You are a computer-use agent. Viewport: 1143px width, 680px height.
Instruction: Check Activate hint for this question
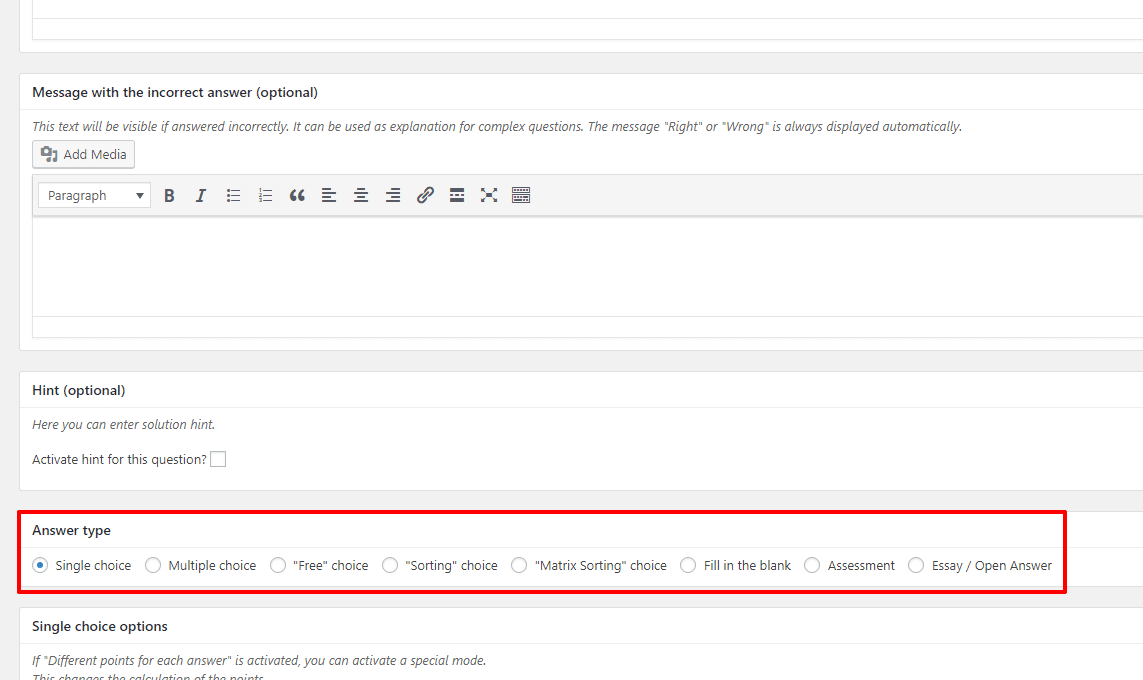[218, 459]
